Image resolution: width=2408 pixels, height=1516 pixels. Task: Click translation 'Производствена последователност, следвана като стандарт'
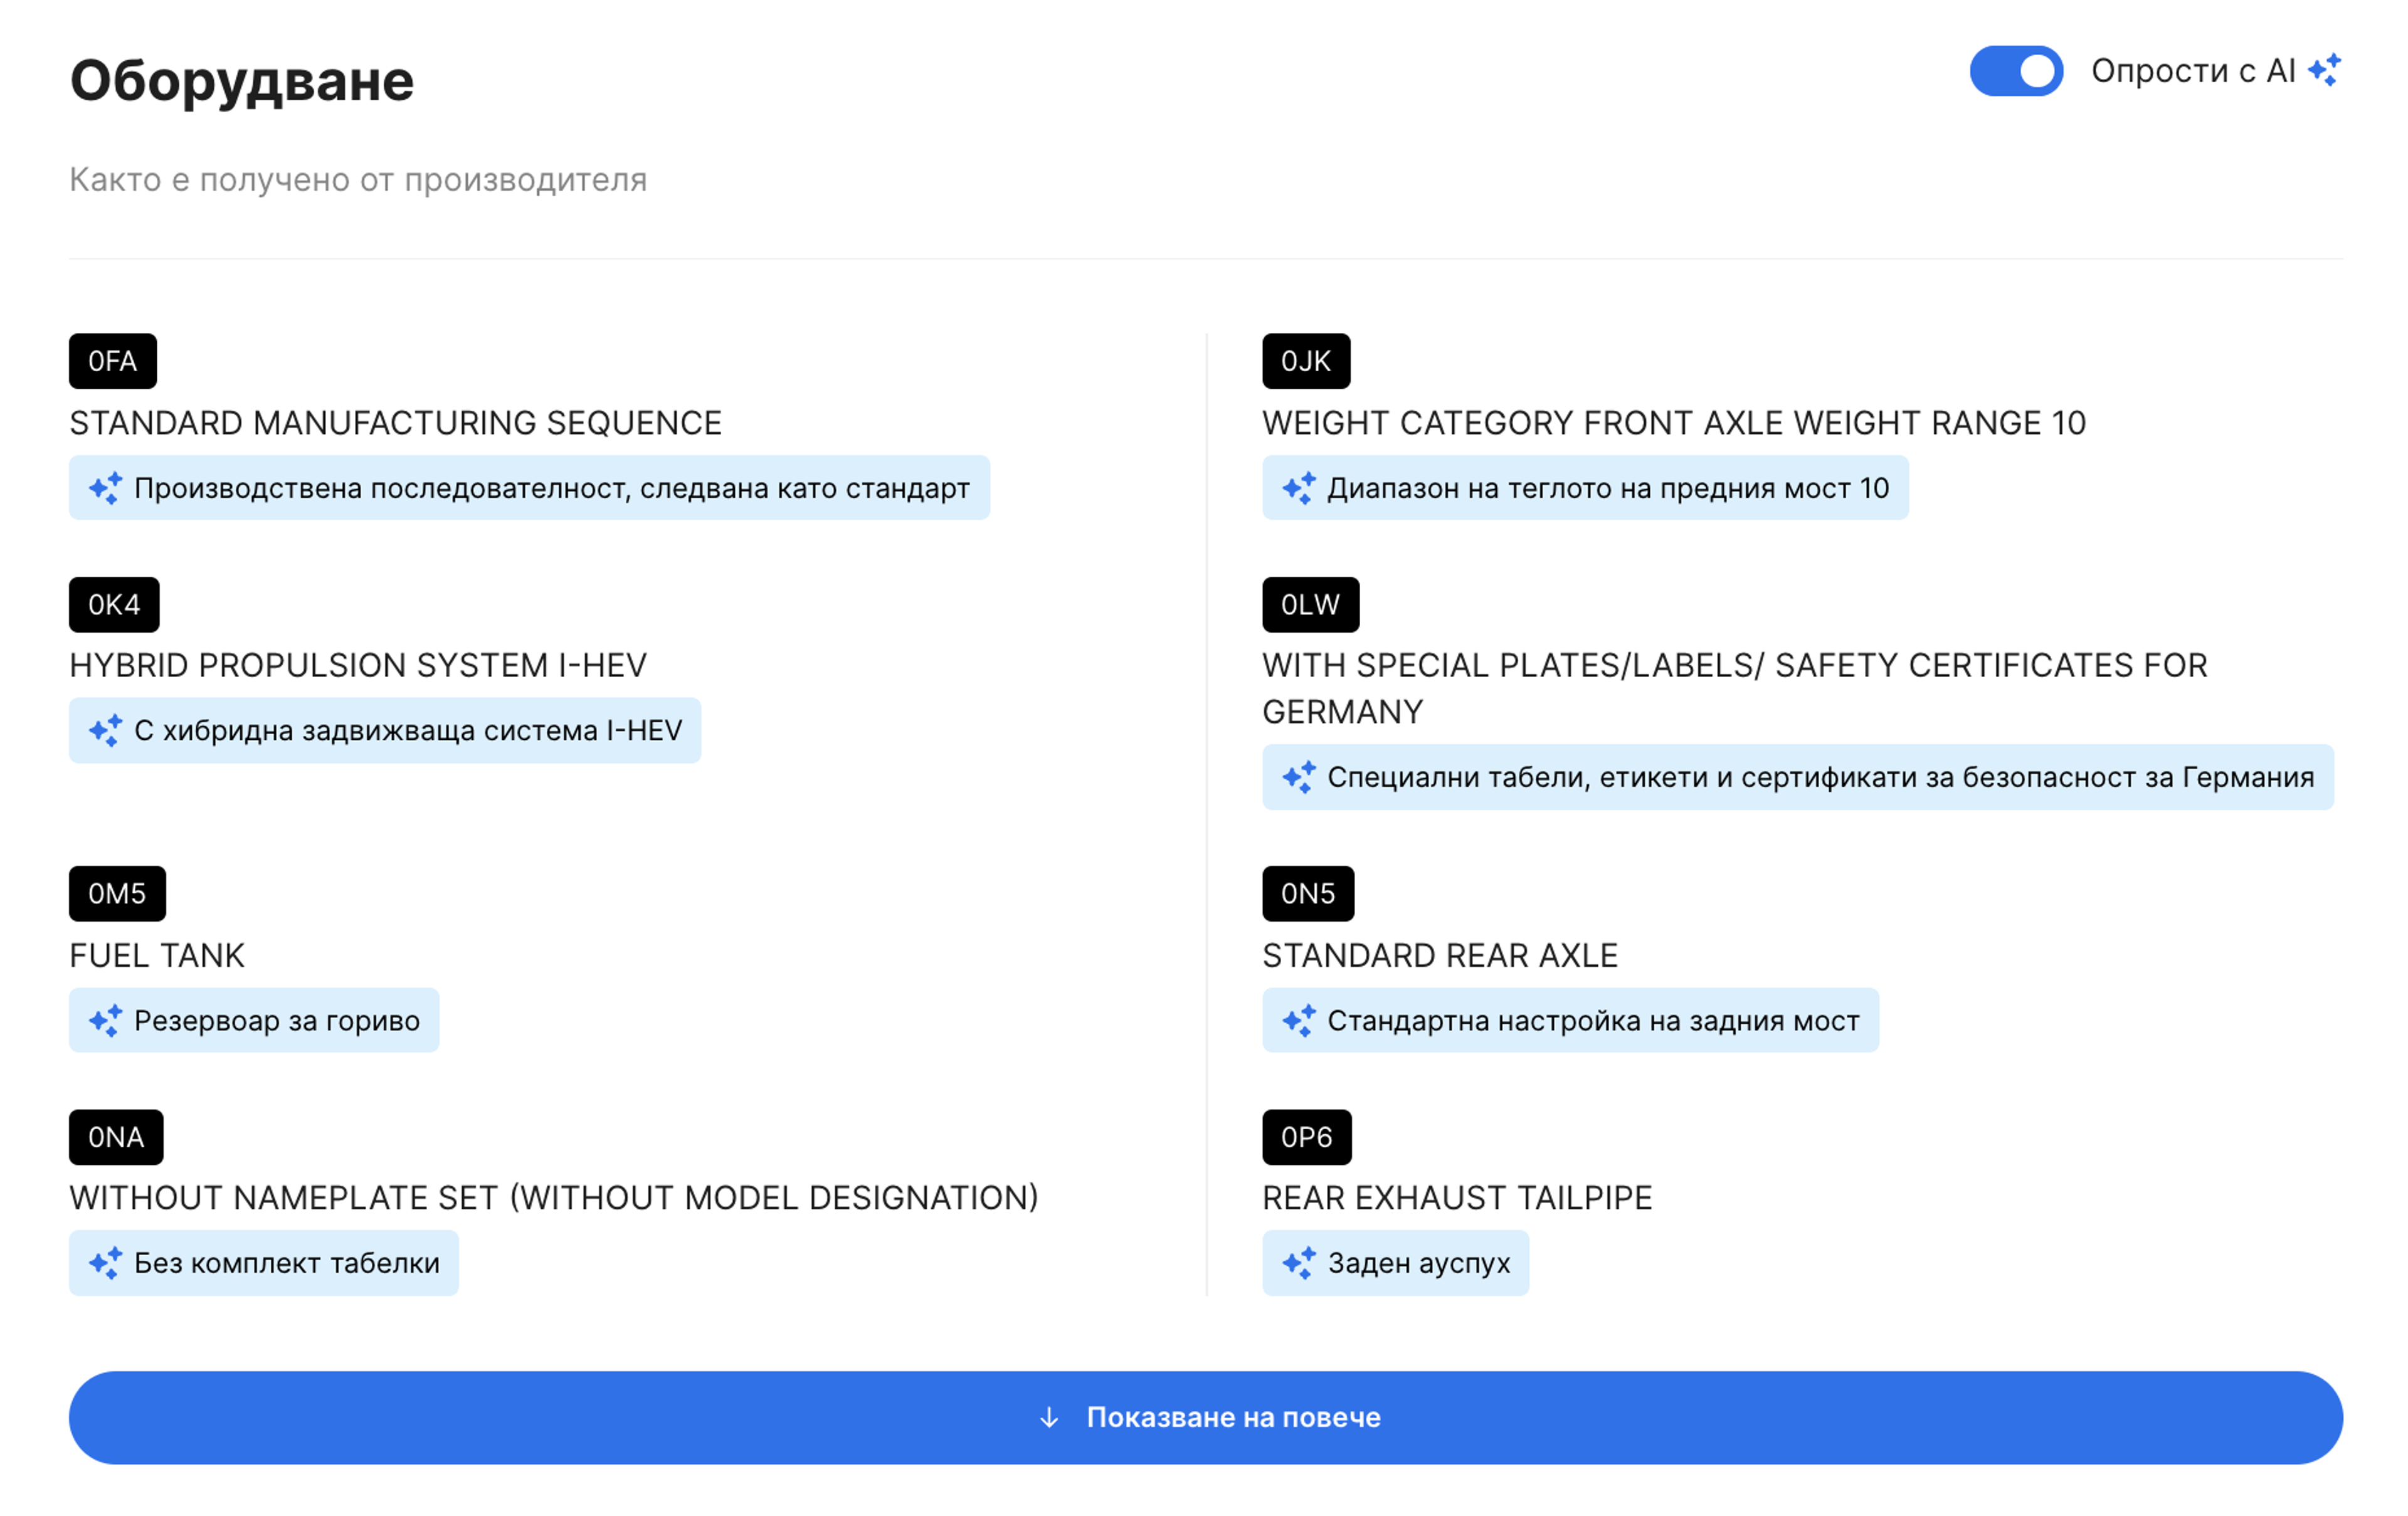[x=552, y=488]
